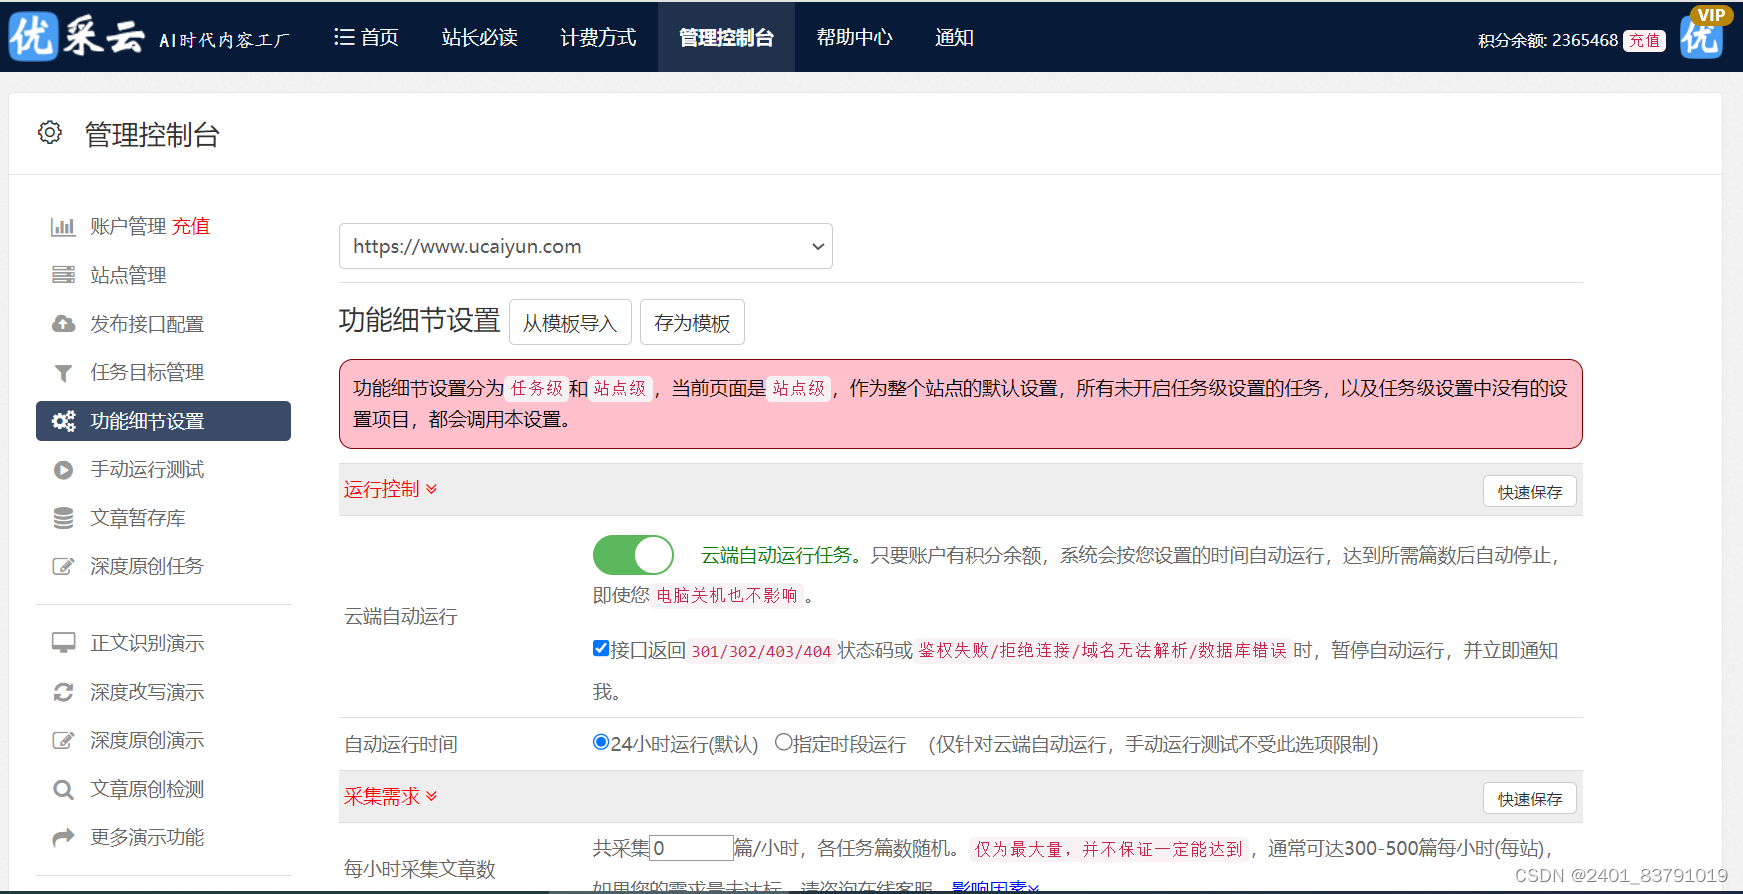Select the 24小时运行(默认) radio button
The image size is (1743, 894).
click(x=601, y=742)
